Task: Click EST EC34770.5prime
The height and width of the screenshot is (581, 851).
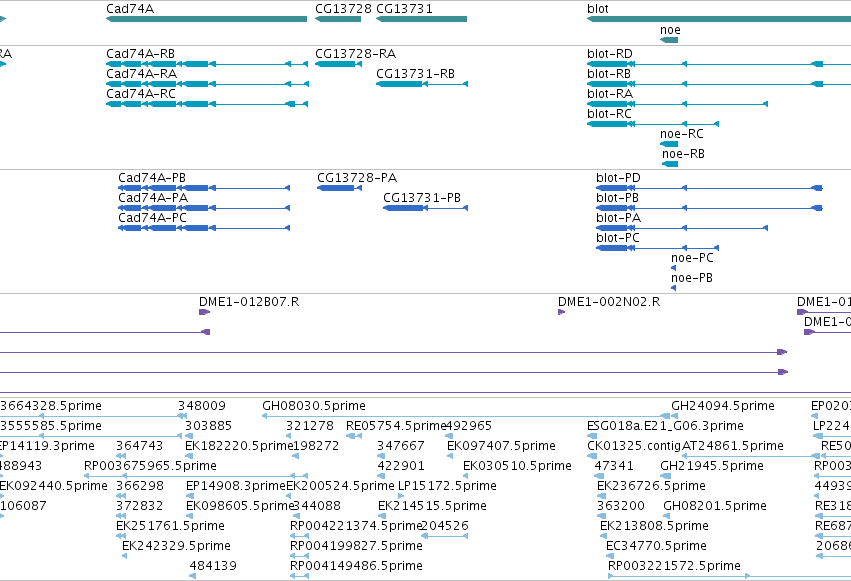Action: [656, 546]
